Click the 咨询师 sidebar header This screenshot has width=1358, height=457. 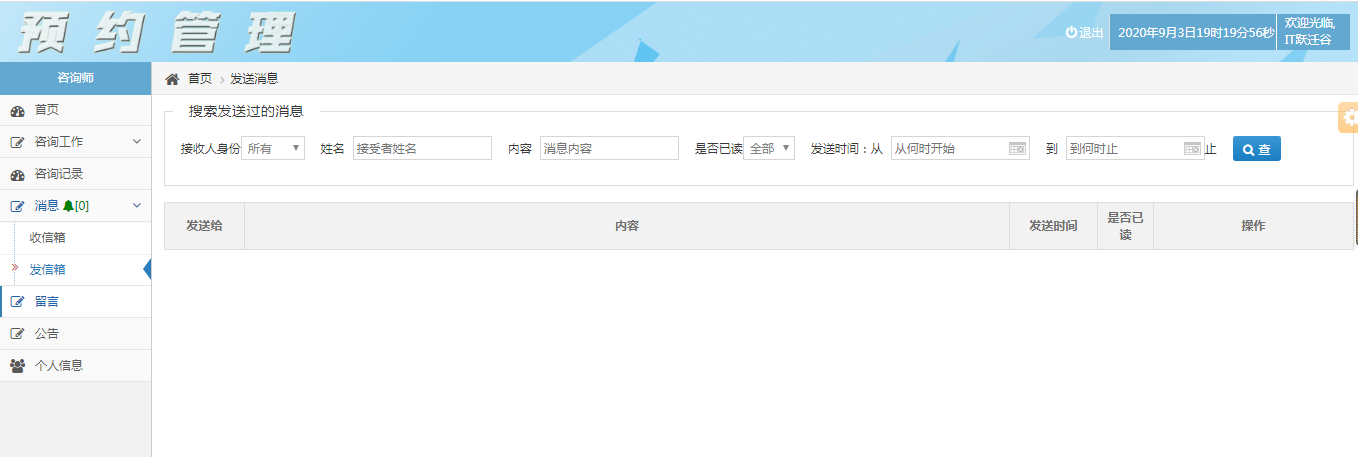(76, 78)
